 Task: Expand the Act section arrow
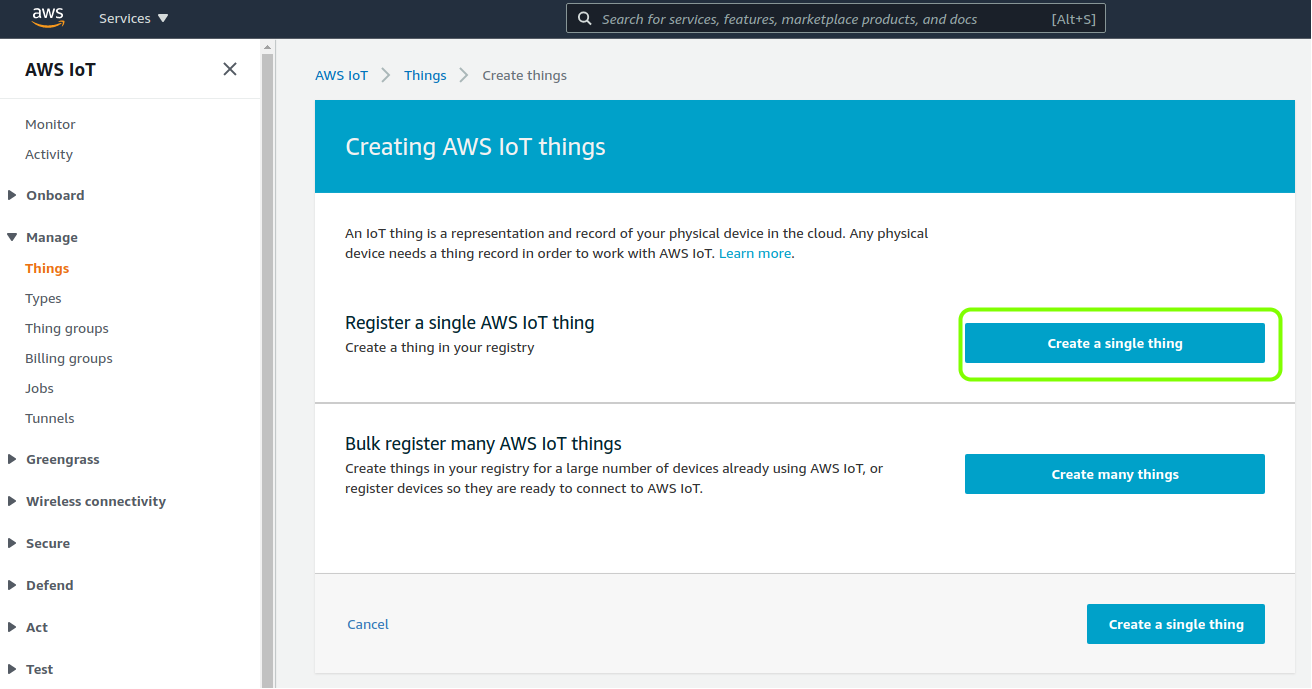12,627
